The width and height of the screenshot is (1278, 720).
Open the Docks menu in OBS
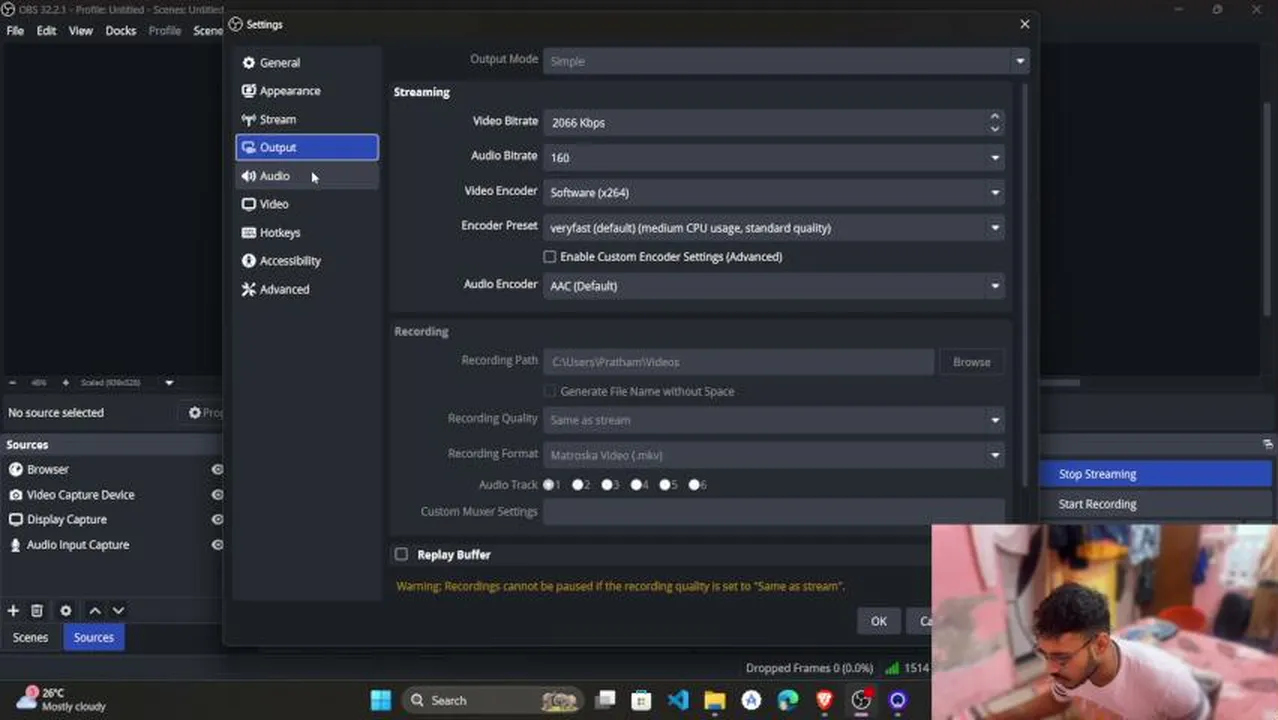coord(121,31)
